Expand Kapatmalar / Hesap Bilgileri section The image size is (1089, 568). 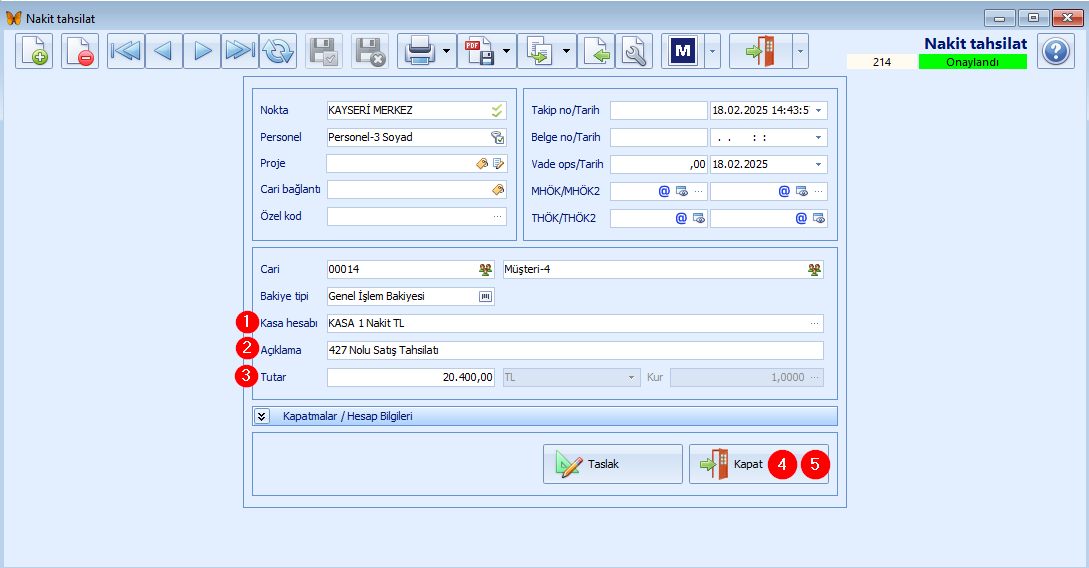(263, 416)
